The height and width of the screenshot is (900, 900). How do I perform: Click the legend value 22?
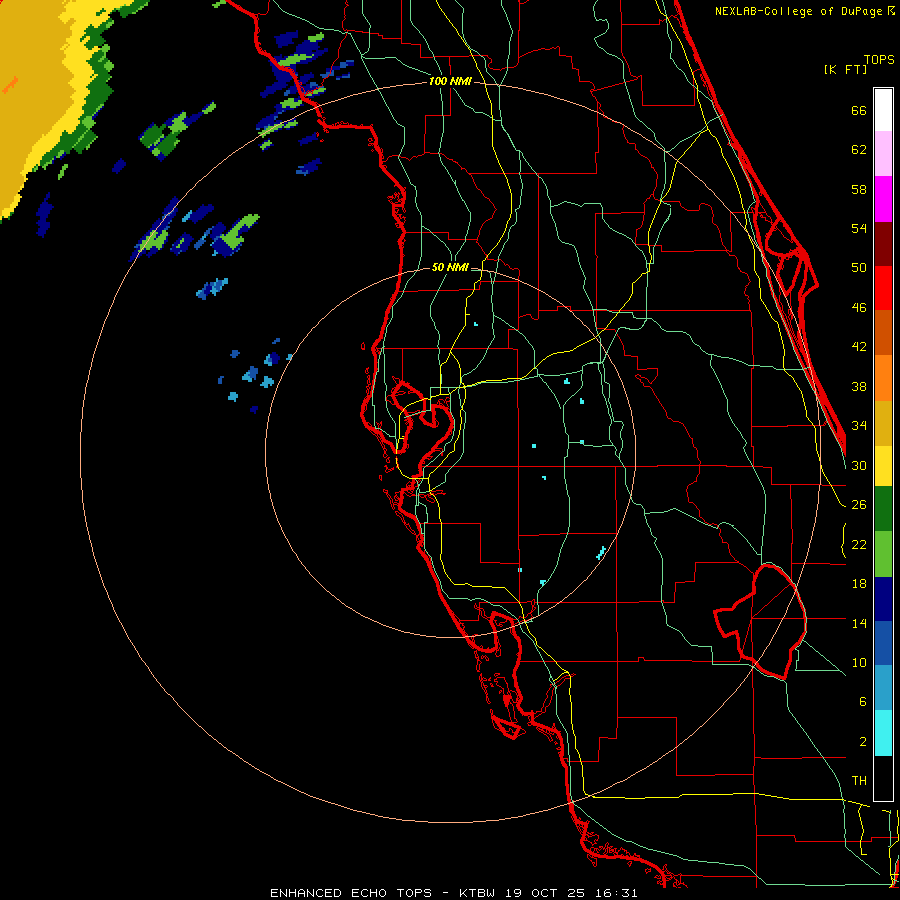(x=859, y=544)
